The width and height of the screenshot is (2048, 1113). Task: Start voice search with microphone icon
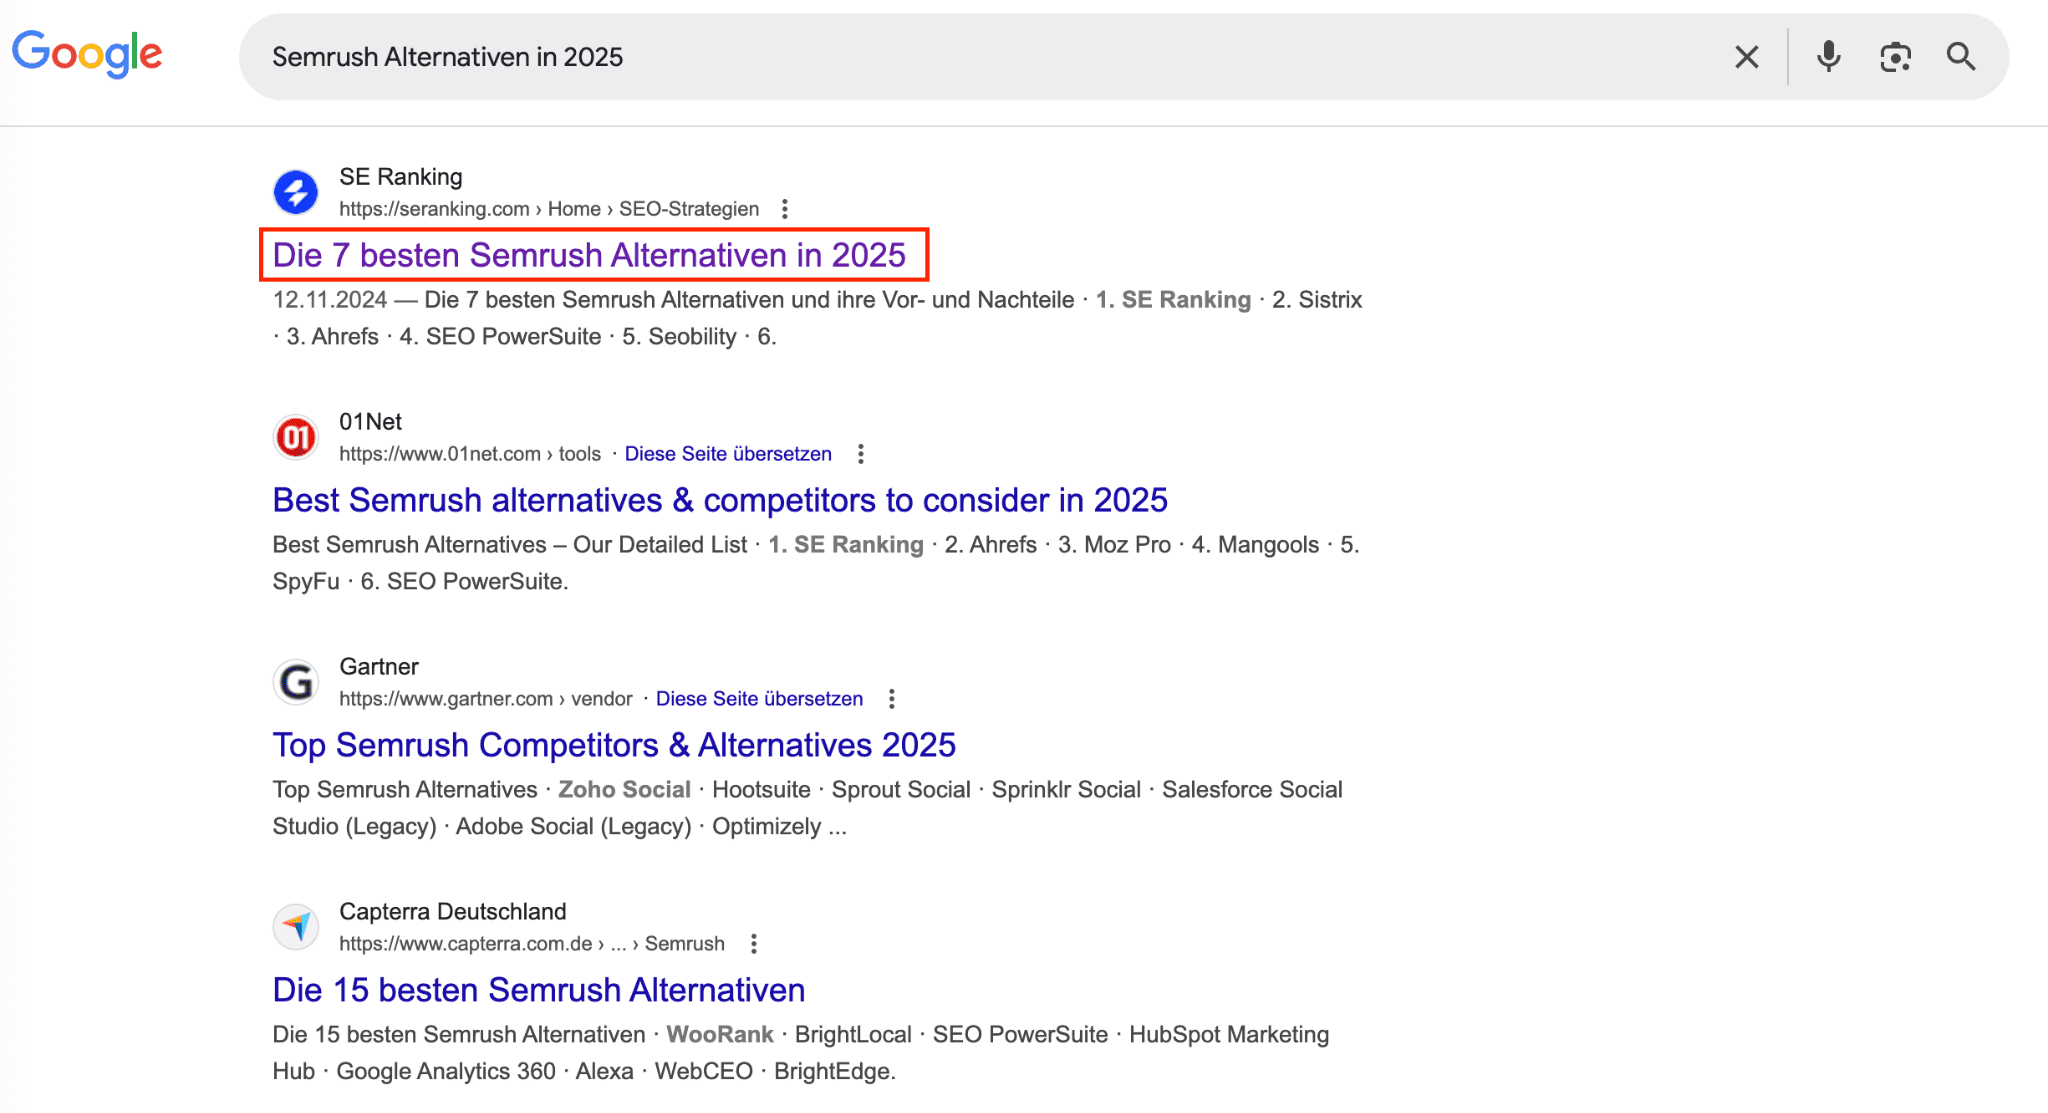click(1828, 57)
